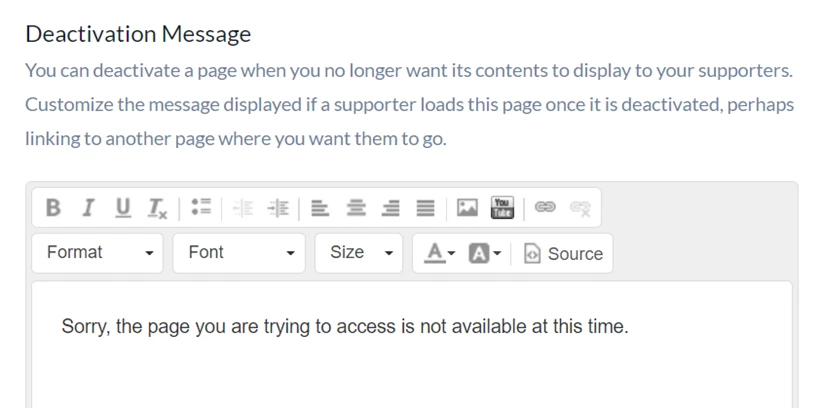Click the Decrease Indent icon

pyautogui.click(x=243, y=208)
